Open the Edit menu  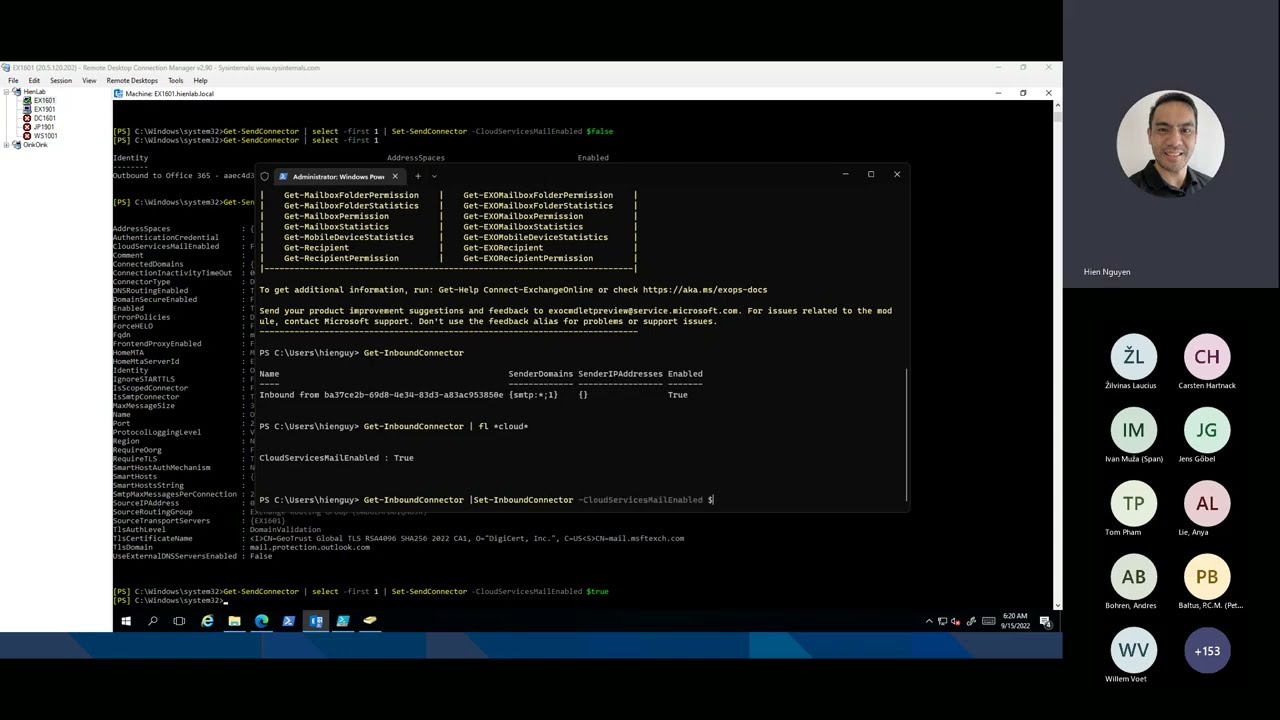(x=34, y=80)
